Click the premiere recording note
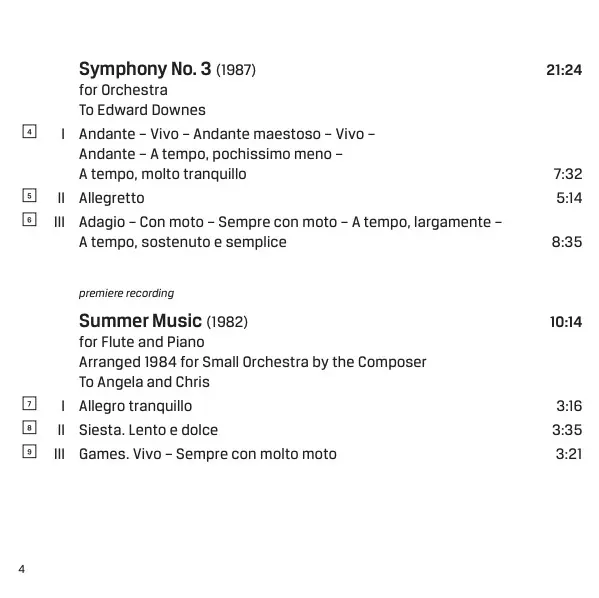The image size is (599, 598). (126, 293)
